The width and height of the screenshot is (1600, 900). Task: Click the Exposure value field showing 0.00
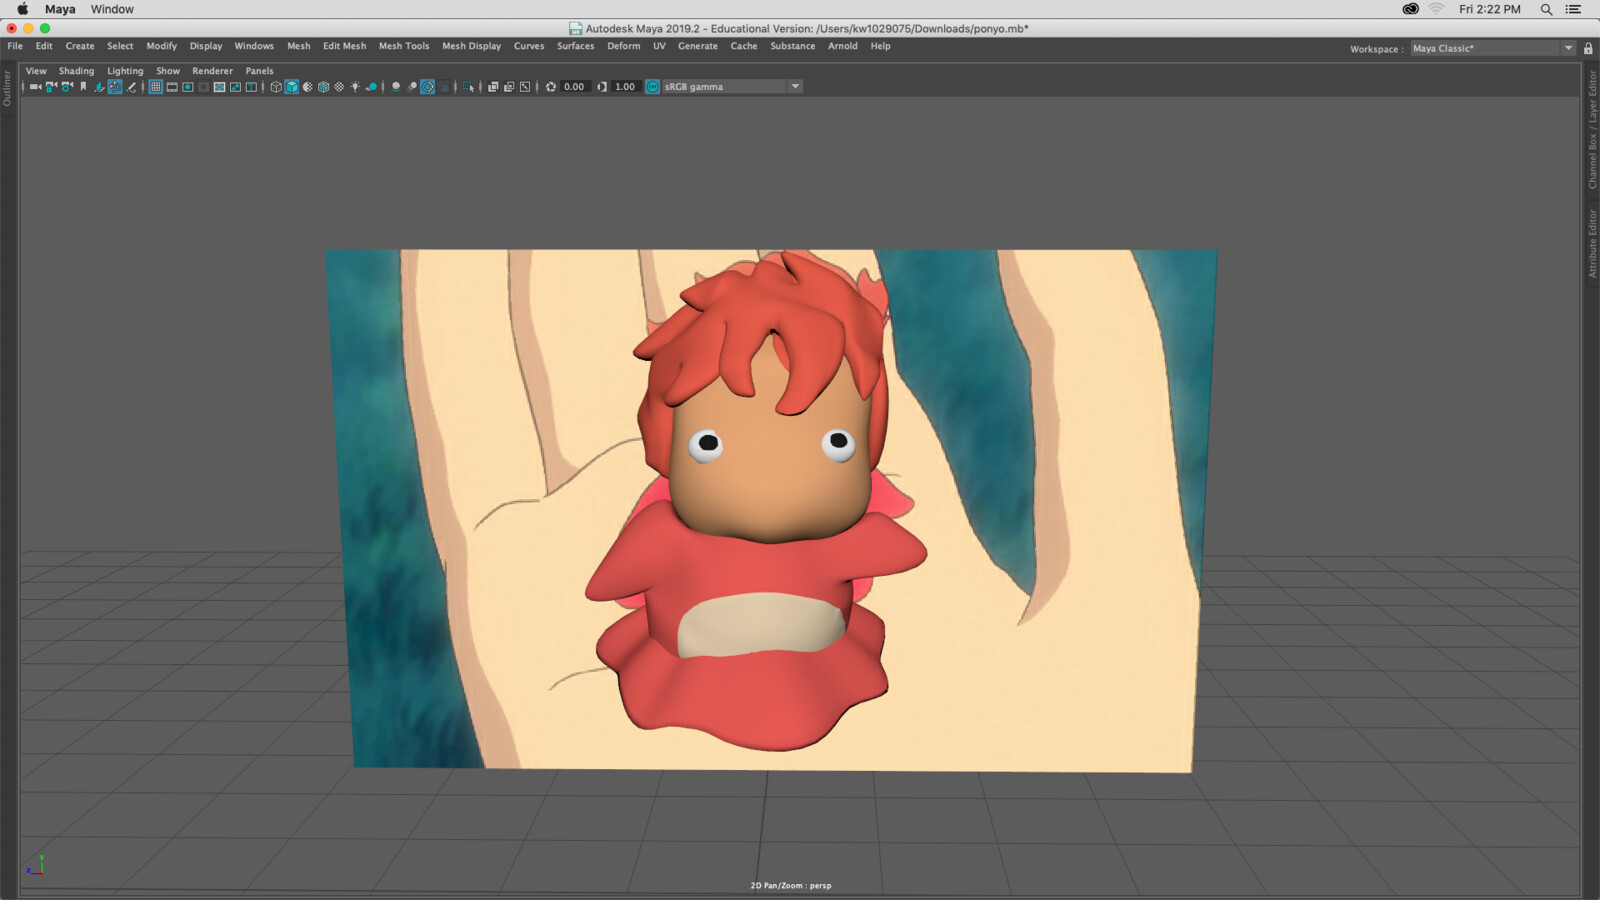(x=575, y=87)
